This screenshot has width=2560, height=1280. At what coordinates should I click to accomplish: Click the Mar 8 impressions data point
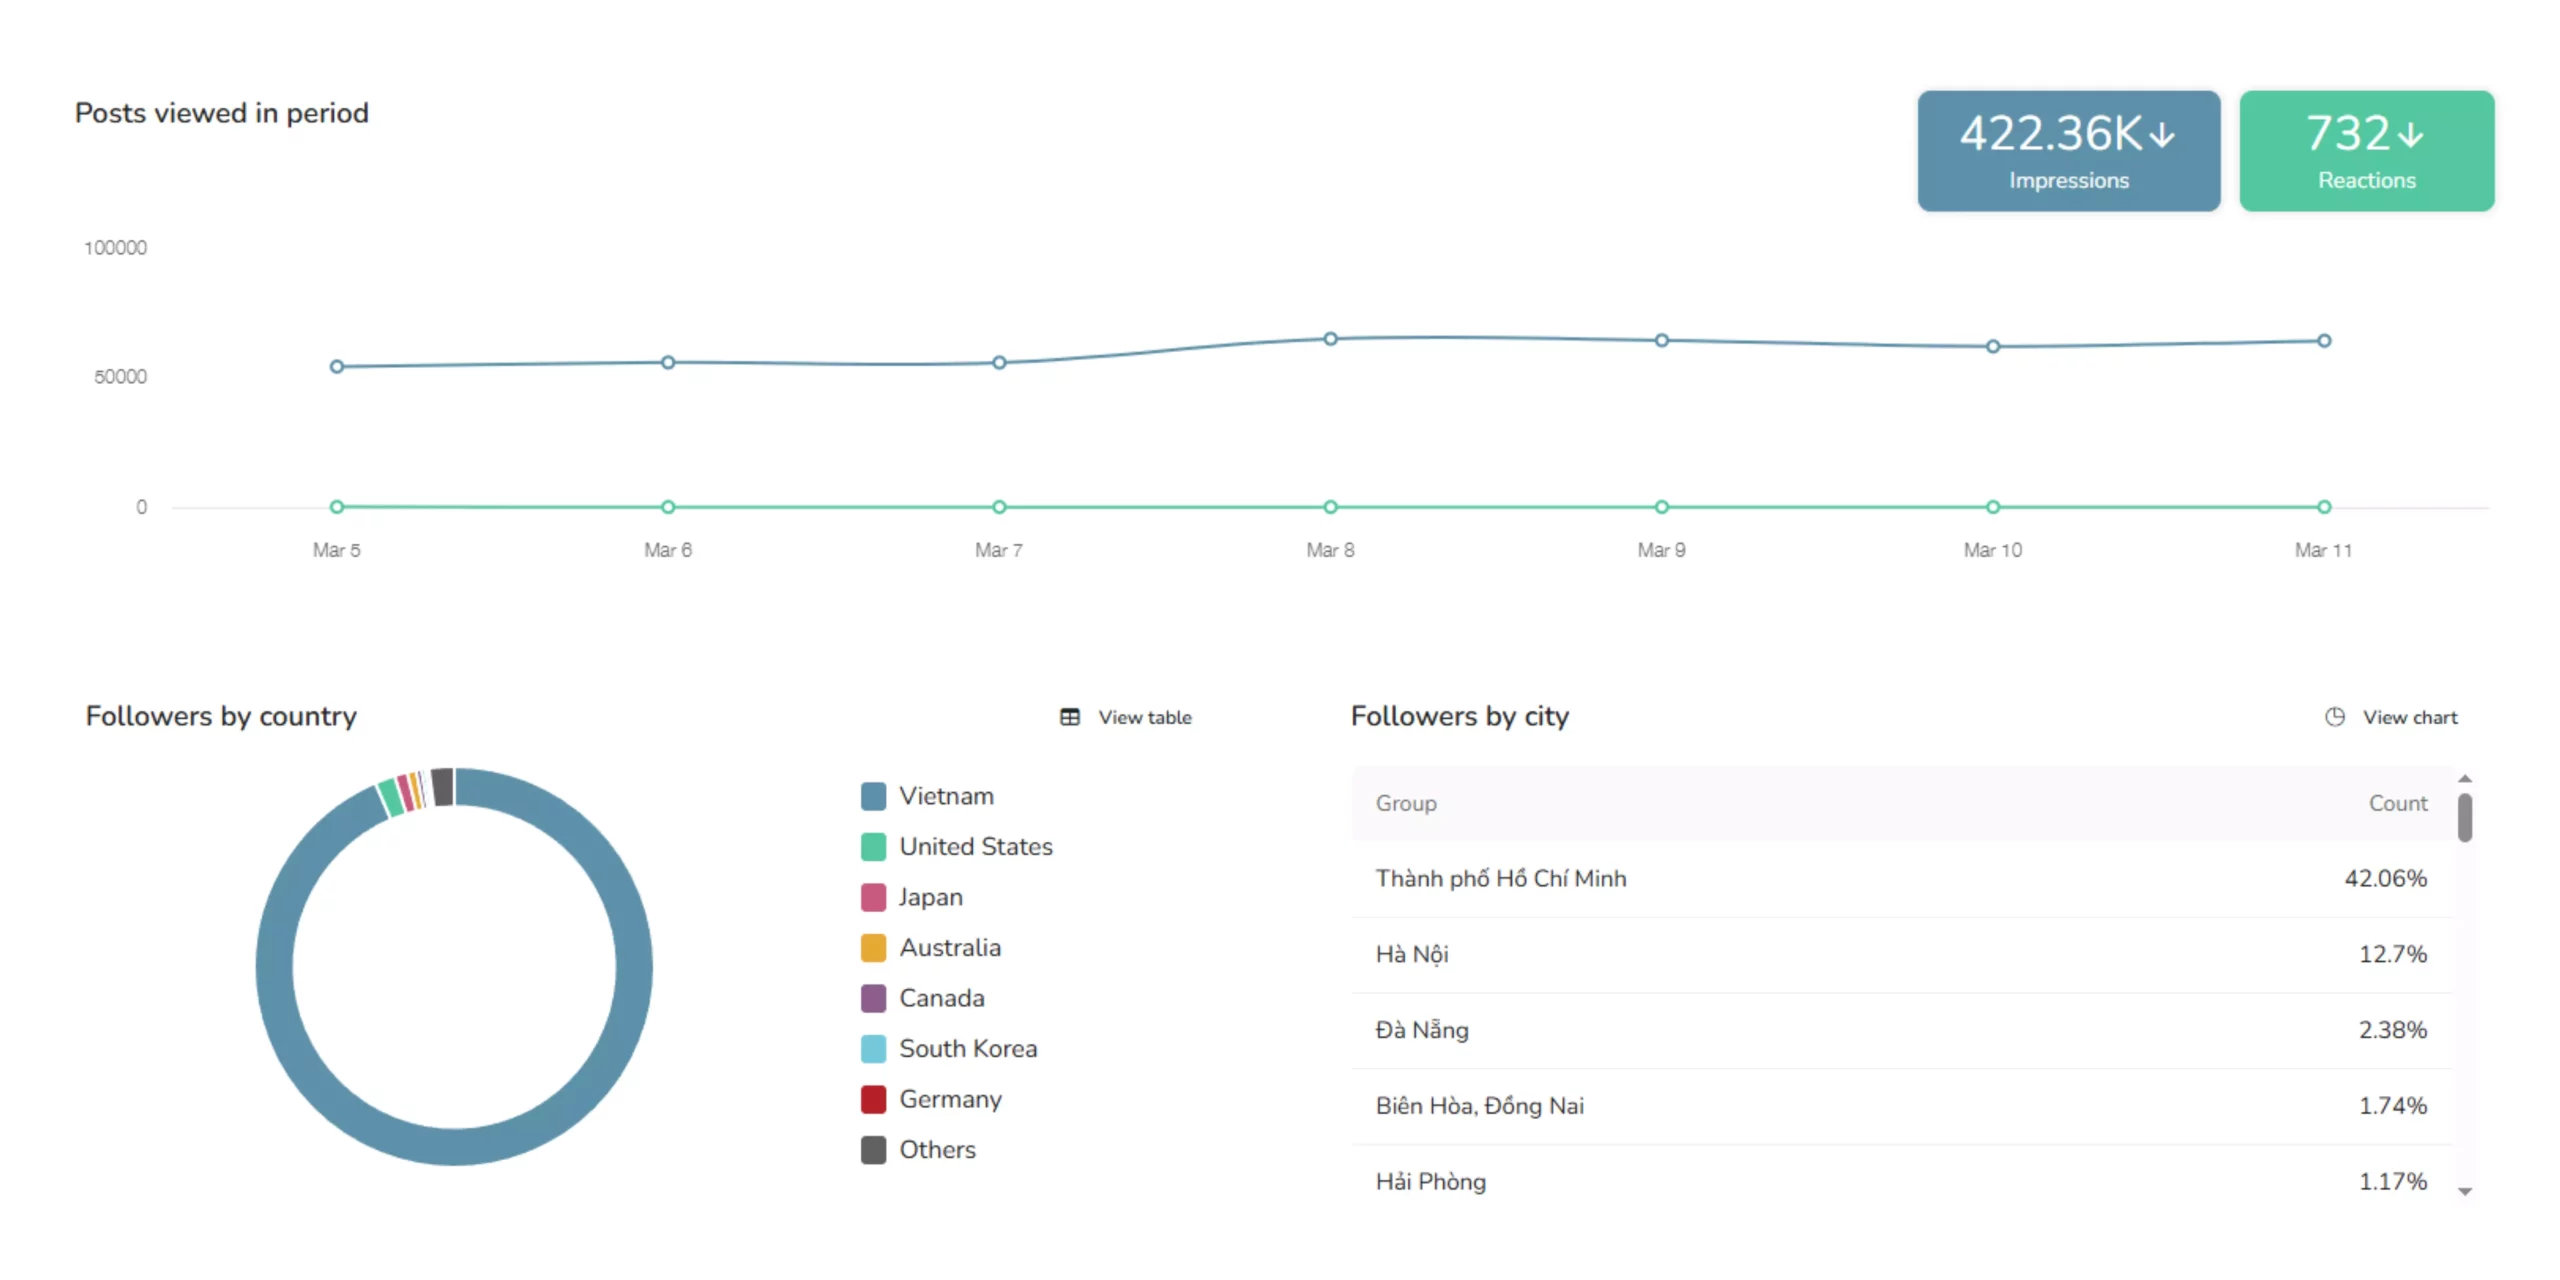click(1330, 339)
